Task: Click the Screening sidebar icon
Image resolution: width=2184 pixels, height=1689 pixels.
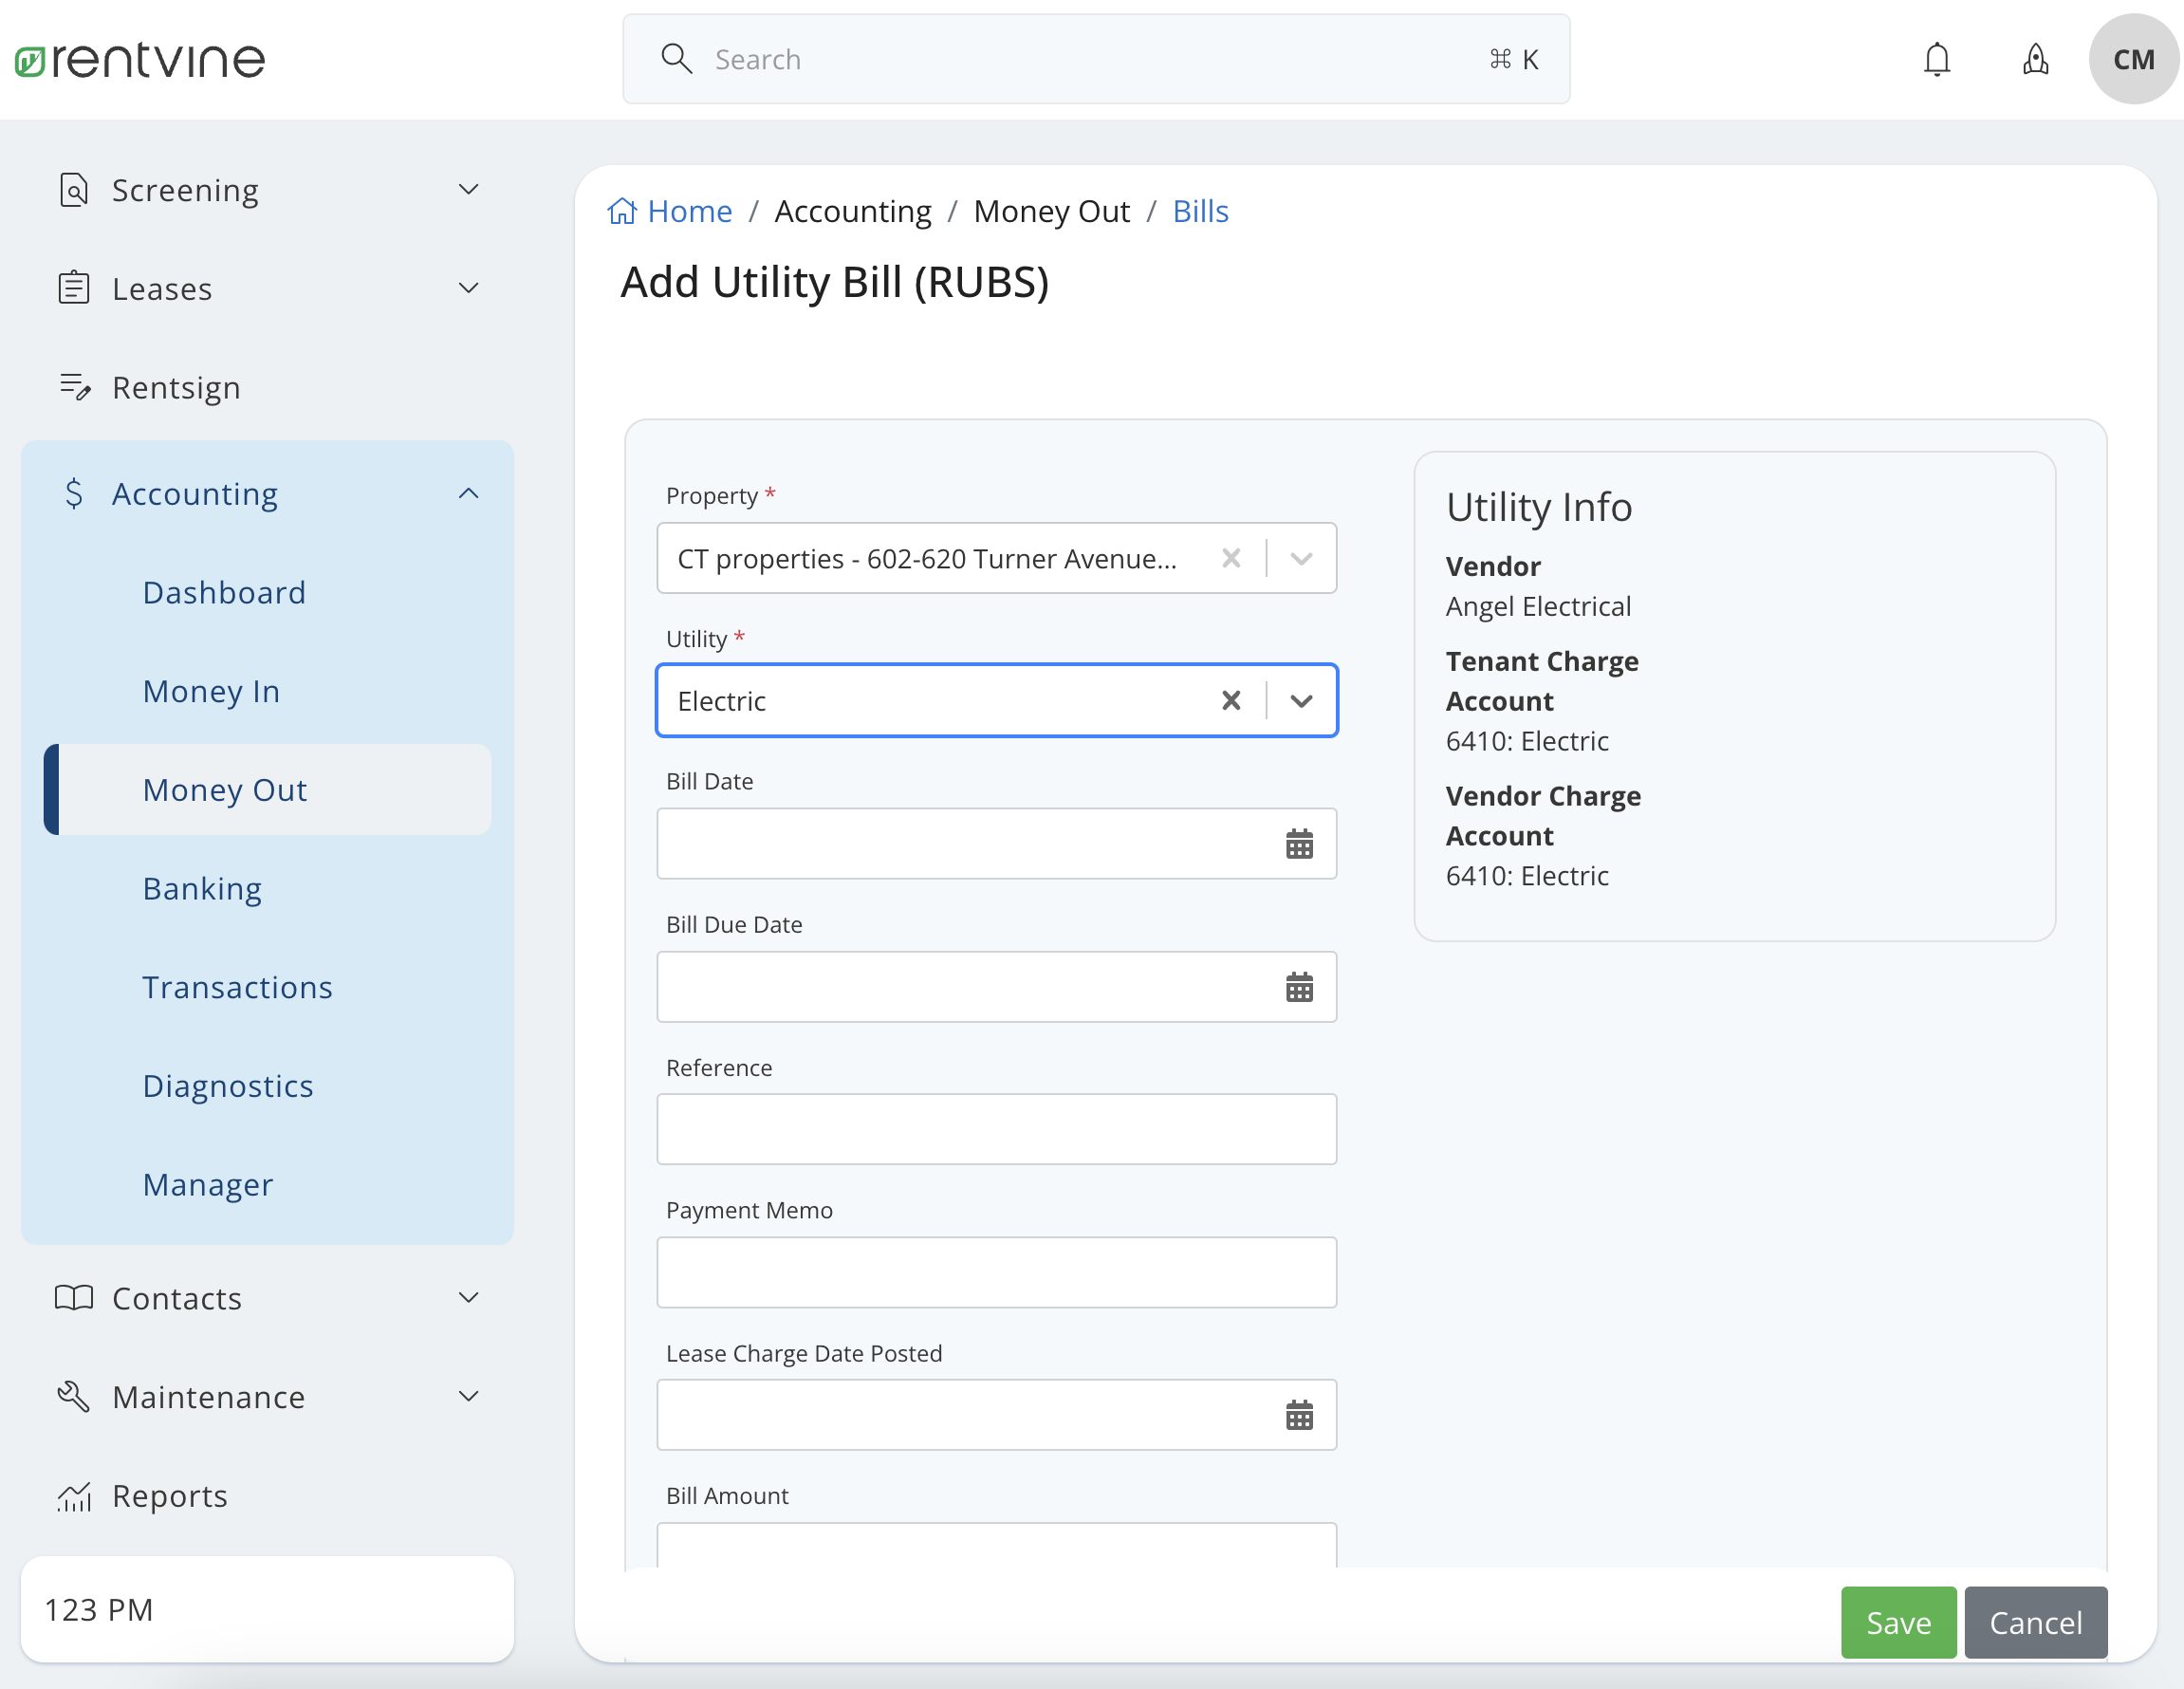Action: [74, 189]
